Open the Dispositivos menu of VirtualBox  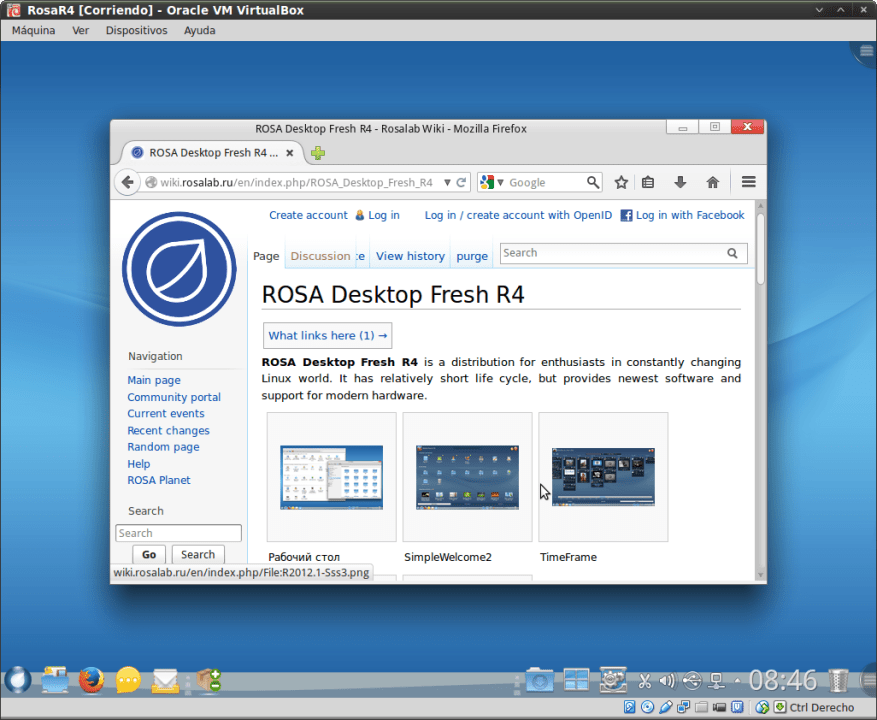pyautogui.click(x=138, y=30)
